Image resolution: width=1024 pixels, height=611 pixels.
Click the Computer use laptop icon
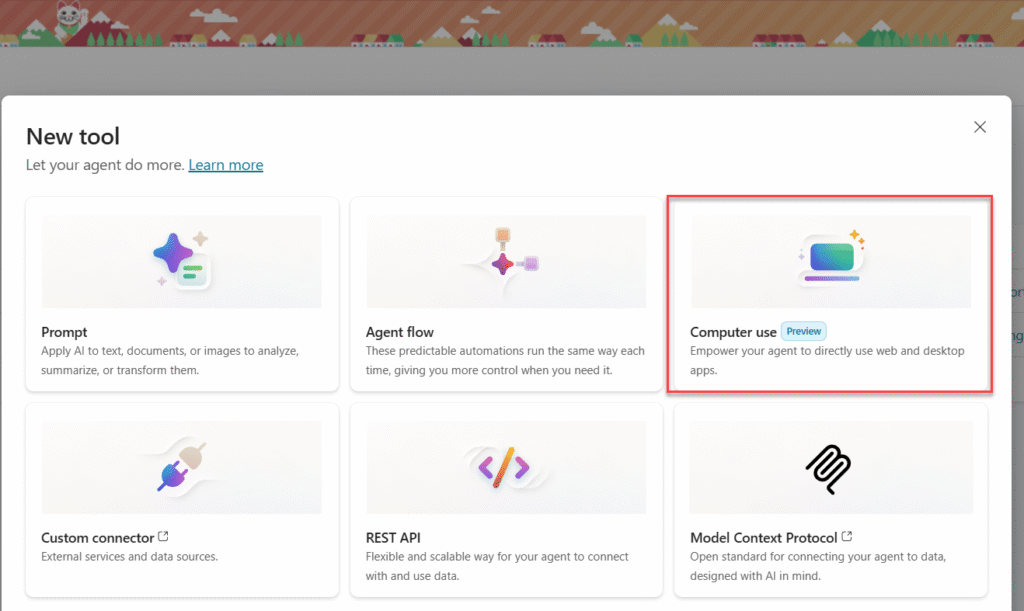click(831, 259)
